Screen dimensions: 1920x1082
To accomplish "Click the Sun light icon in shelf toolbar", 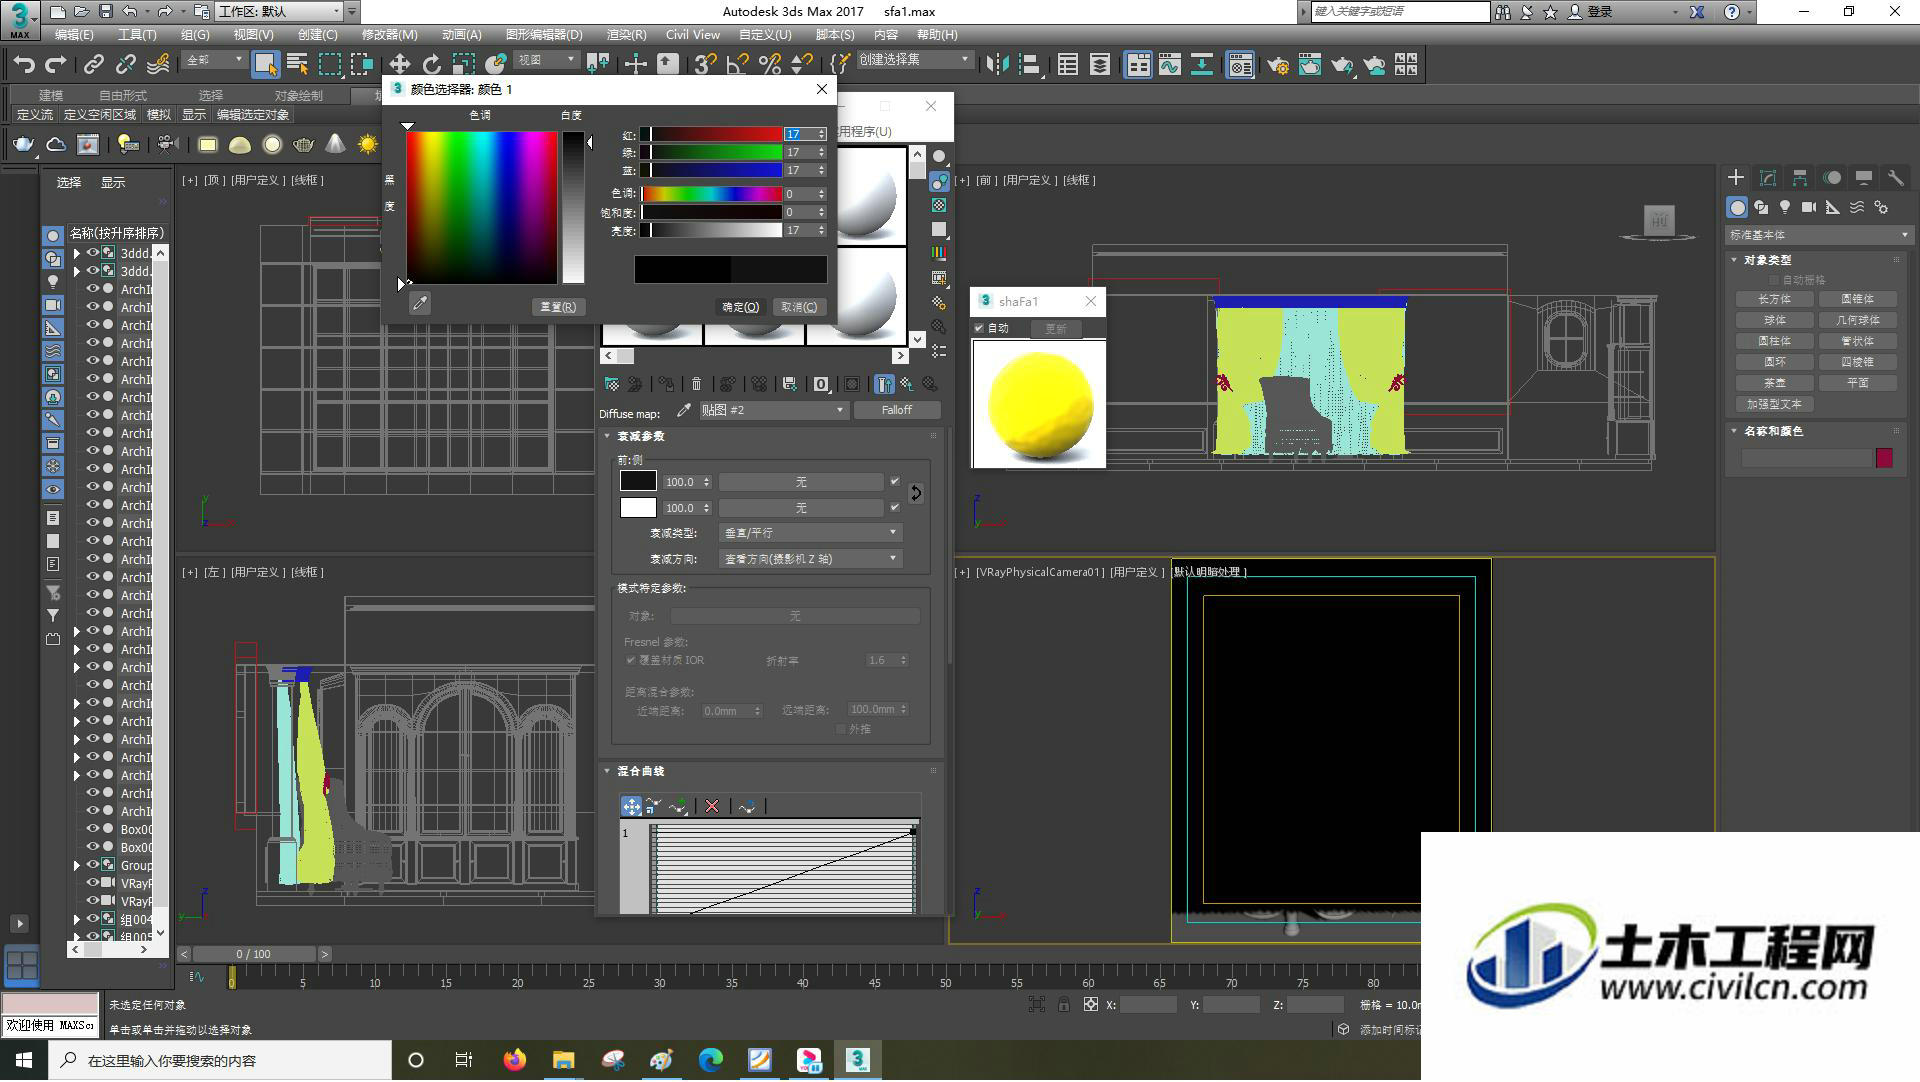I will (x=368, y=145).
